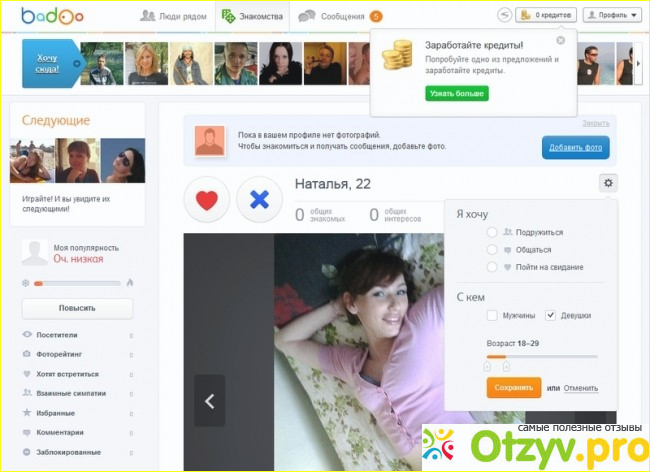Image resolution: width=650 pixels, height=472 pixels.
Task: Click the orange profile placeholder avatar icon
Action: pos(209,140)
